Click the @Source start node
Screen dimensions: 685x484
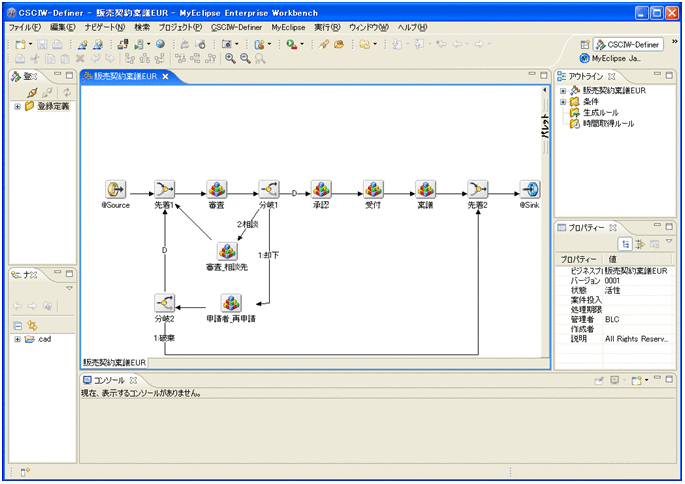click(x=116, y=189)
